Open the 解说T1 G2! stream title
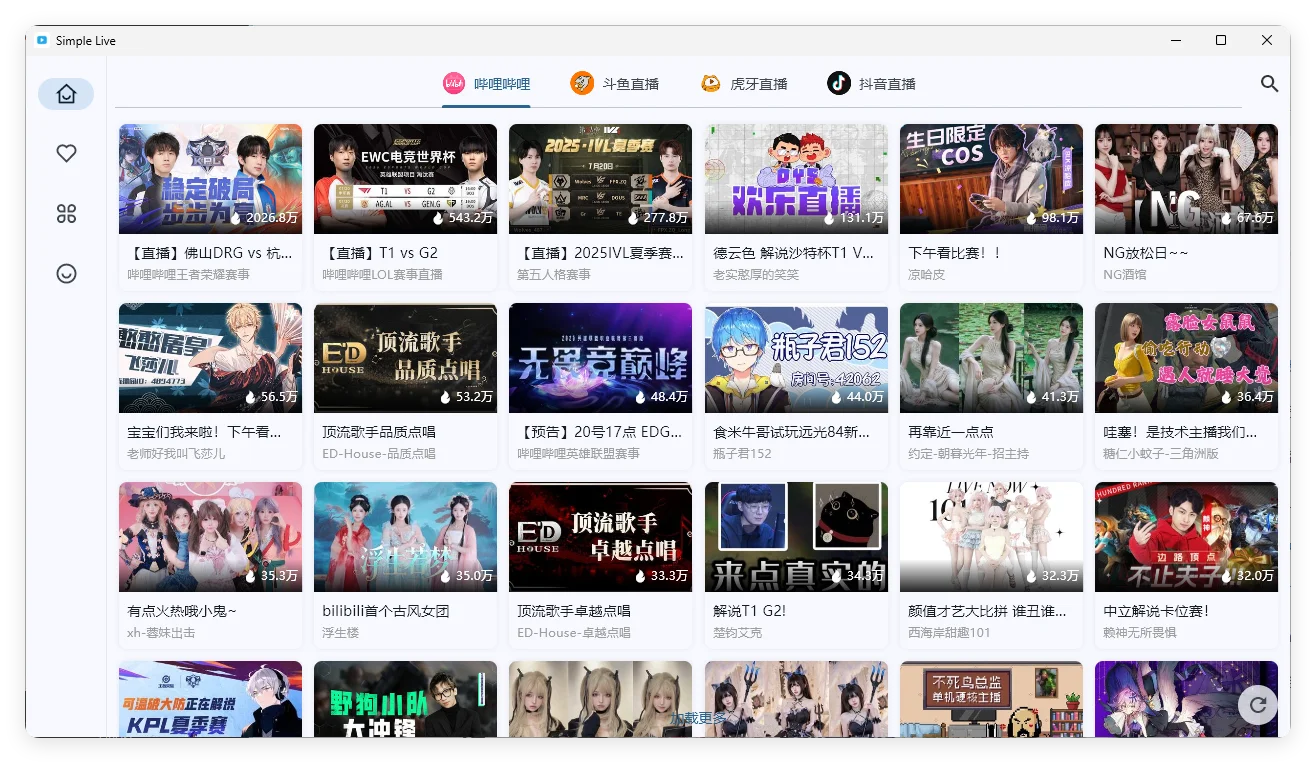The width and height of the screenshot is (1316, 763). coord(747,610)
